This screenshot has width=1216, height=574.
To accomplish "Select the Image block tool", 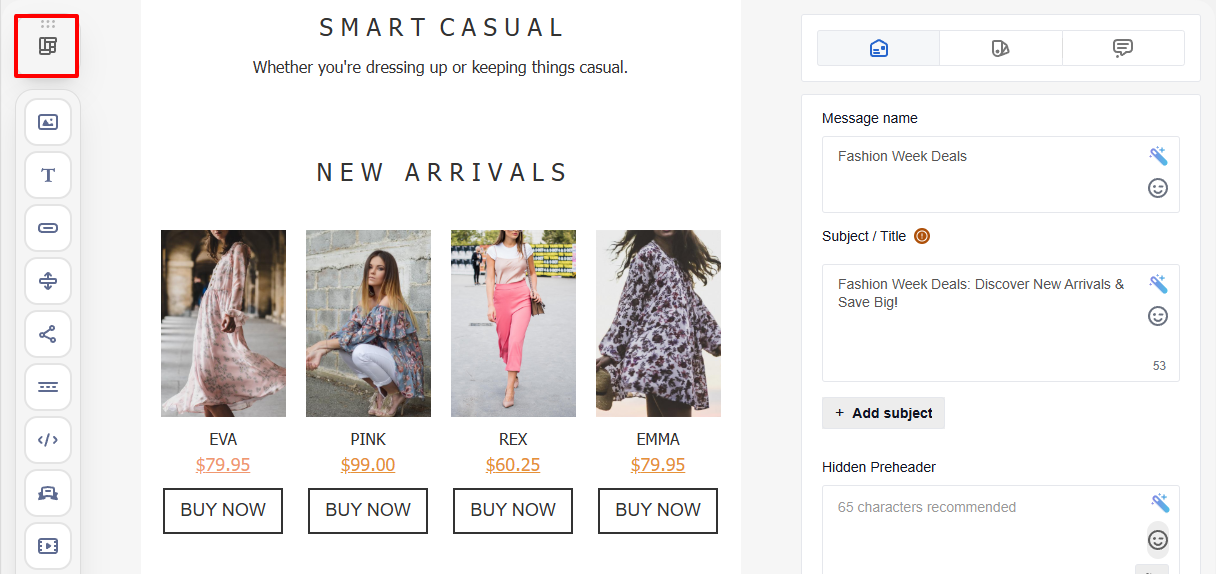I will pyautogui.click(x=48, y=122).
